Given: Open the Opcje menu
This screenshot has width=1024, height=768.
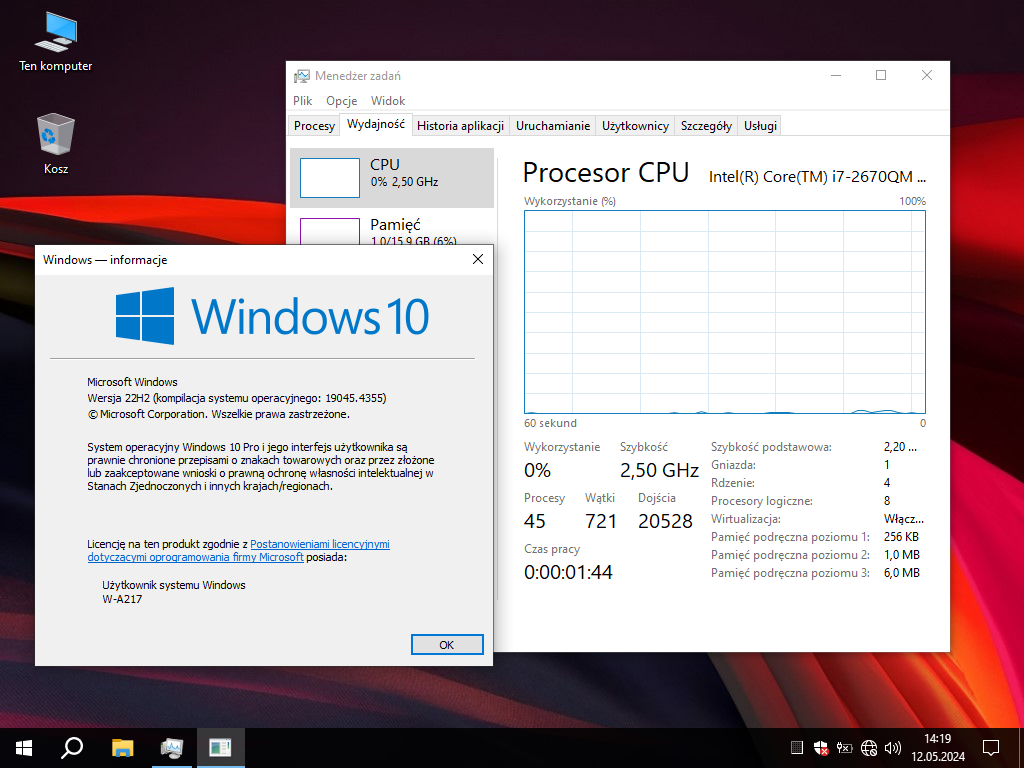Looking at the screenshot, I should [x=341, y=101].
